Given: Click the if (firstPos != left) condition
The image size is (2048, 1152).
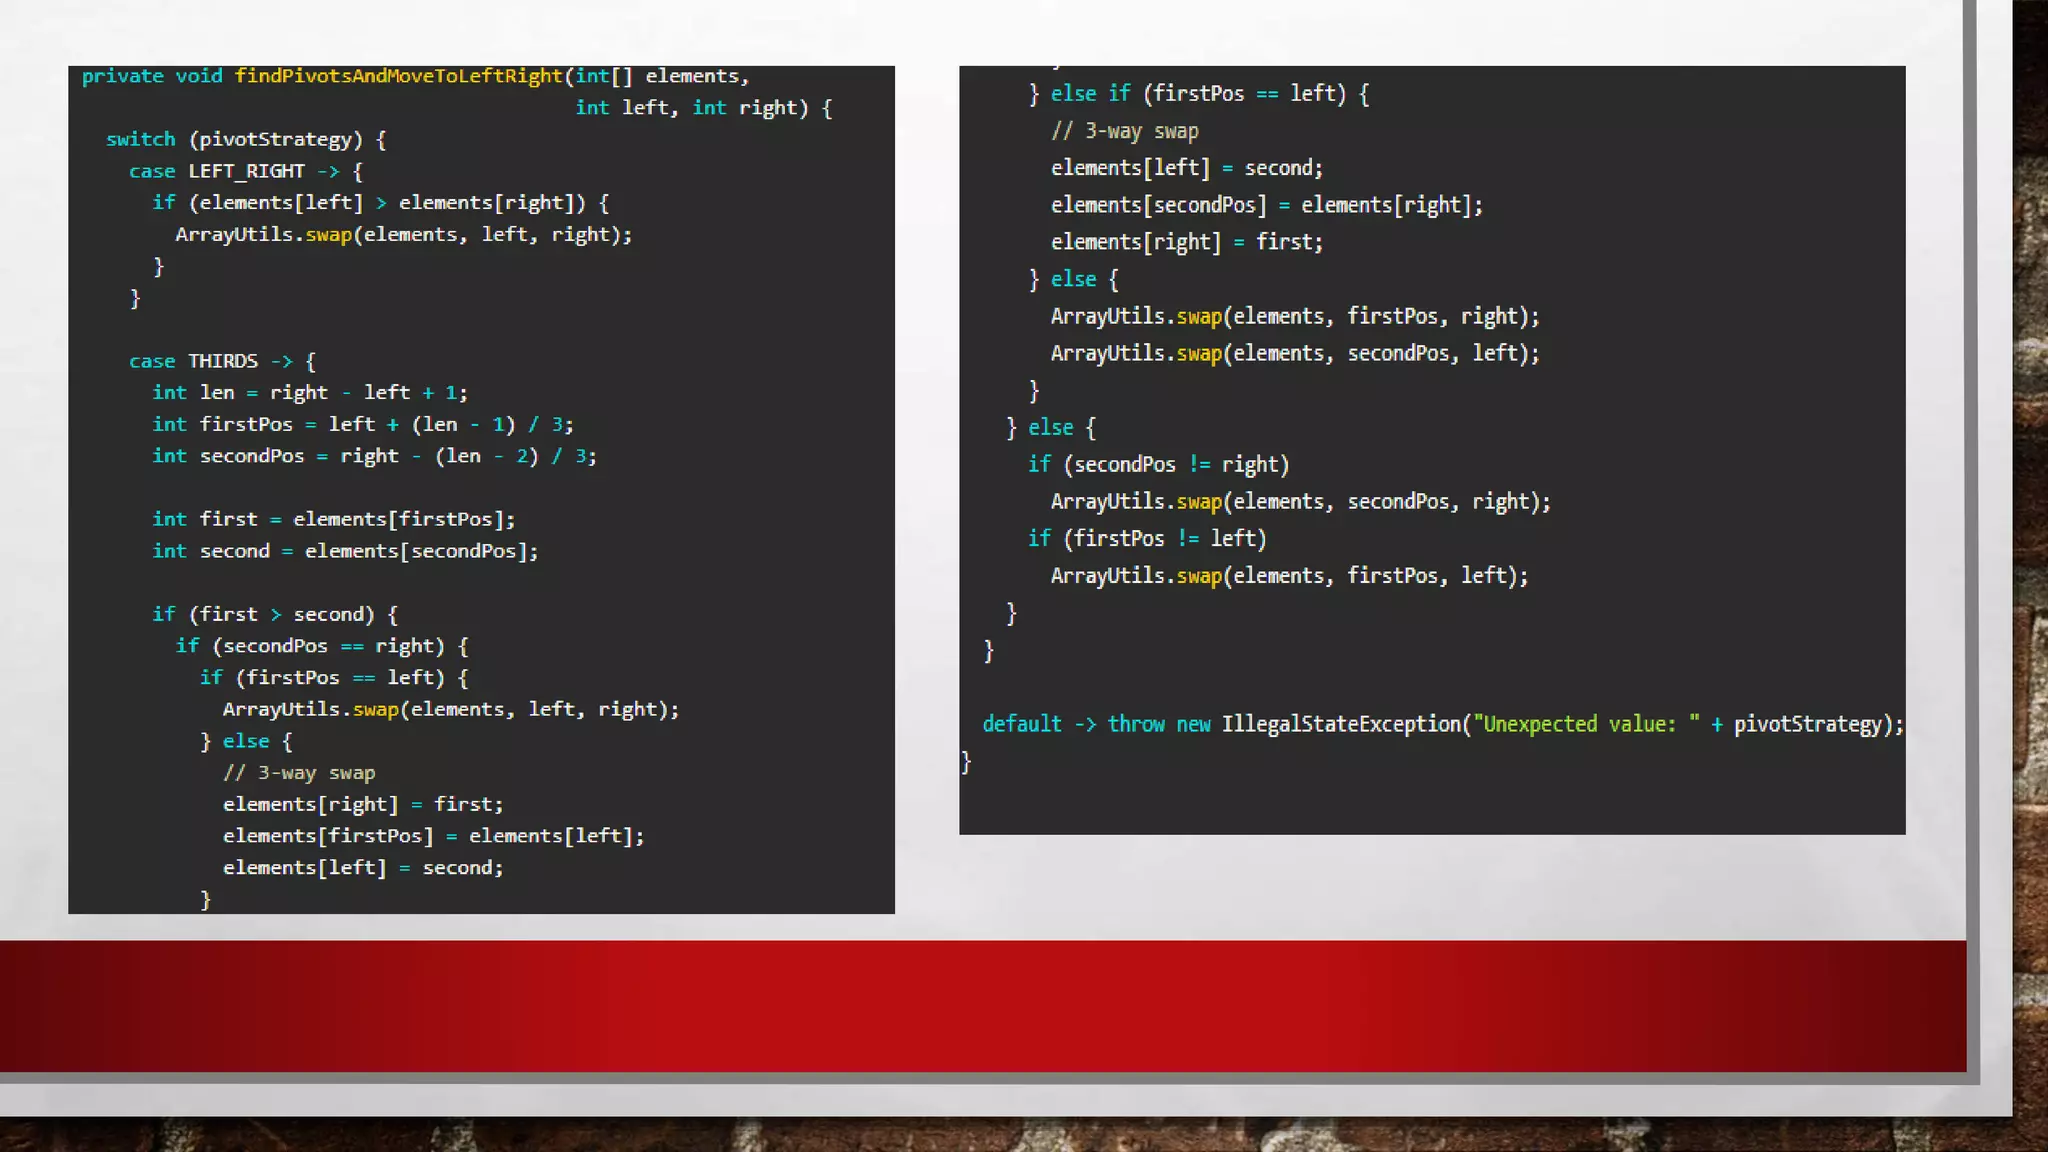Looking at the screenshot, I should point(1147,538).
